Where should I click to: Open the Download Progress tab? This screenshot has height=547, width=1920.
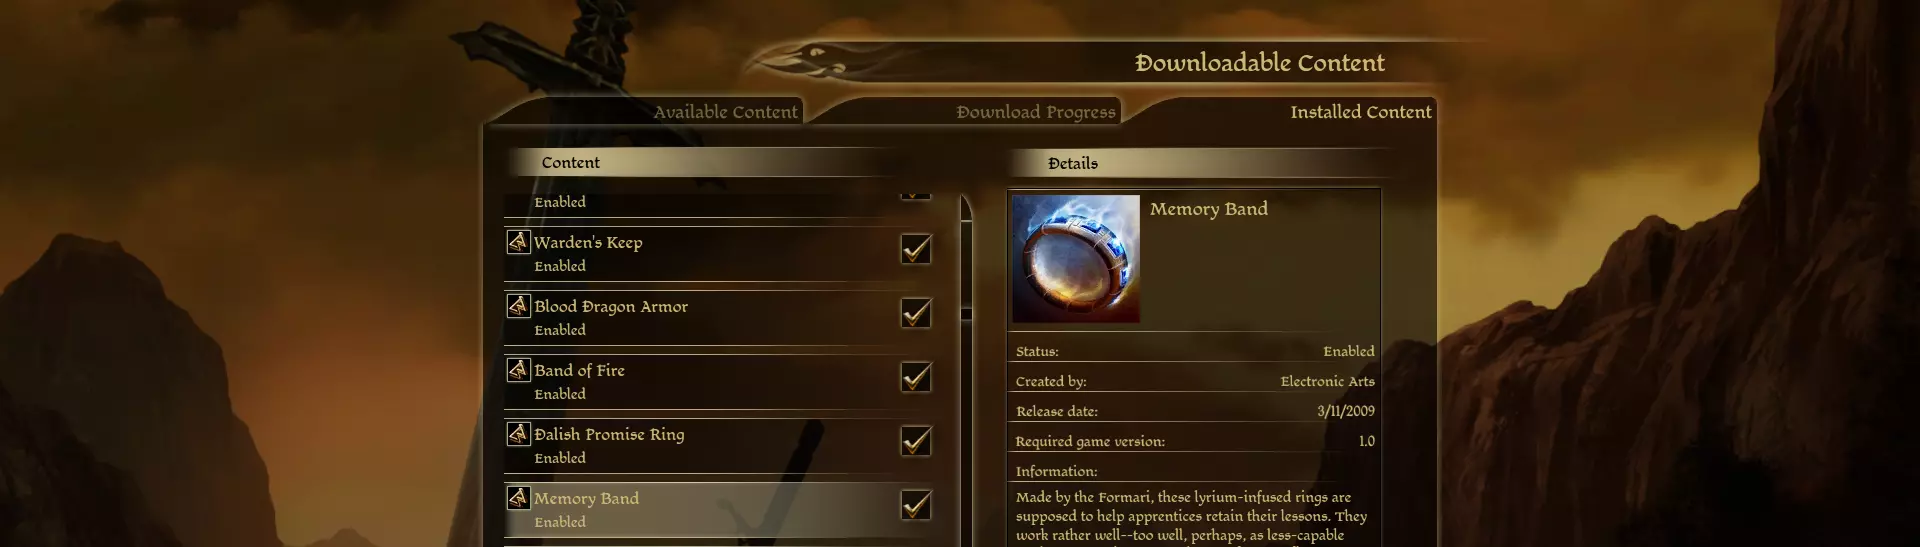tap(1035, 112)
